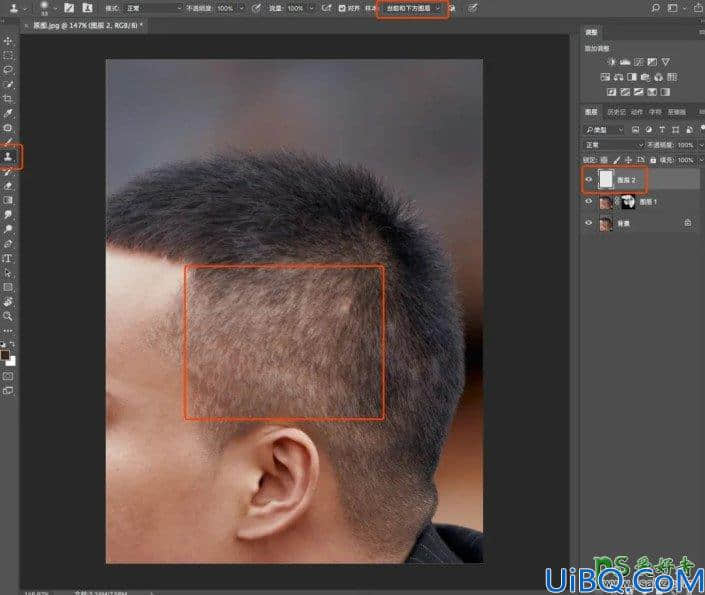The width and height of the screenshot is (705, 595).
Task: Add Channel Mixer adjustment
Action: pos(659,77)
